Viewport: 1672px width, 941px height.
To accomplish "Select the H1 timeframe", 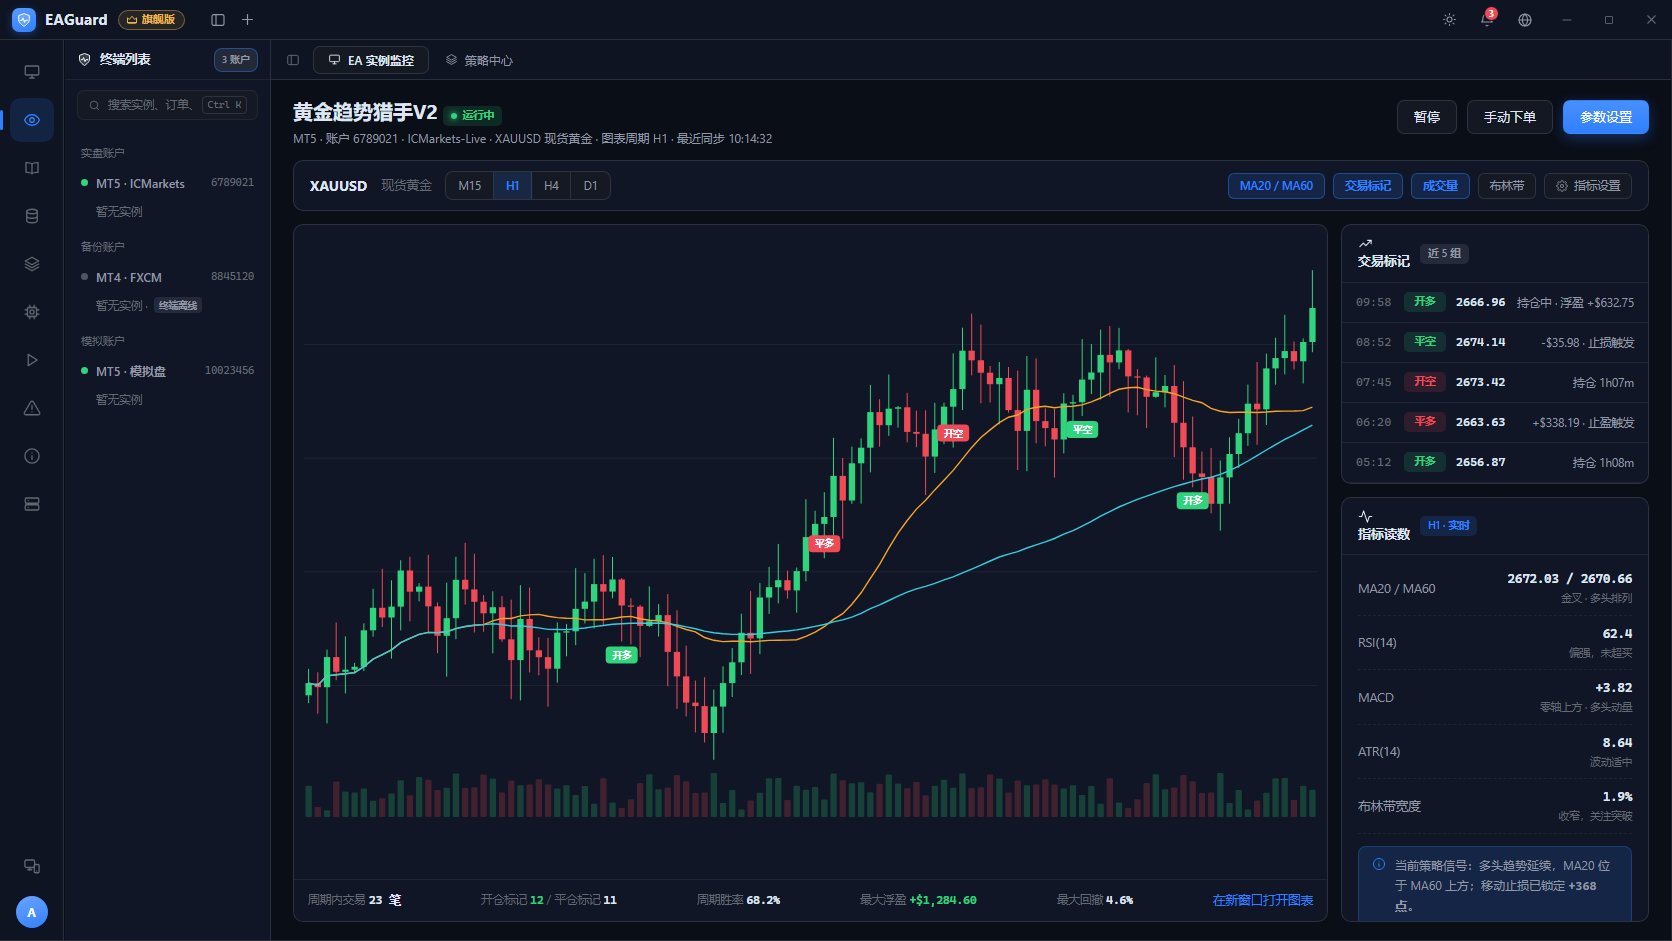I will point(512,186).
